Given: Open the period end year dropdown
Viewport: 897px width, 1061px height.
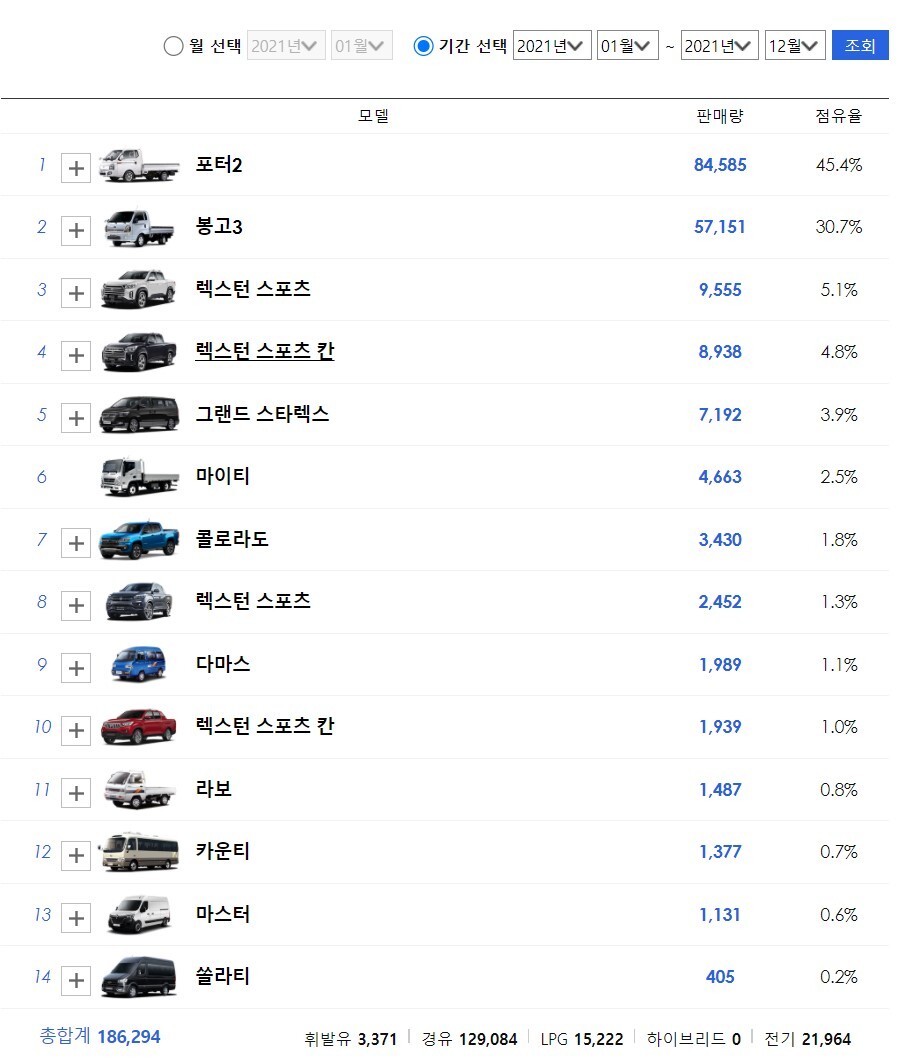Looking at the screenshot, I should point(719,45).
